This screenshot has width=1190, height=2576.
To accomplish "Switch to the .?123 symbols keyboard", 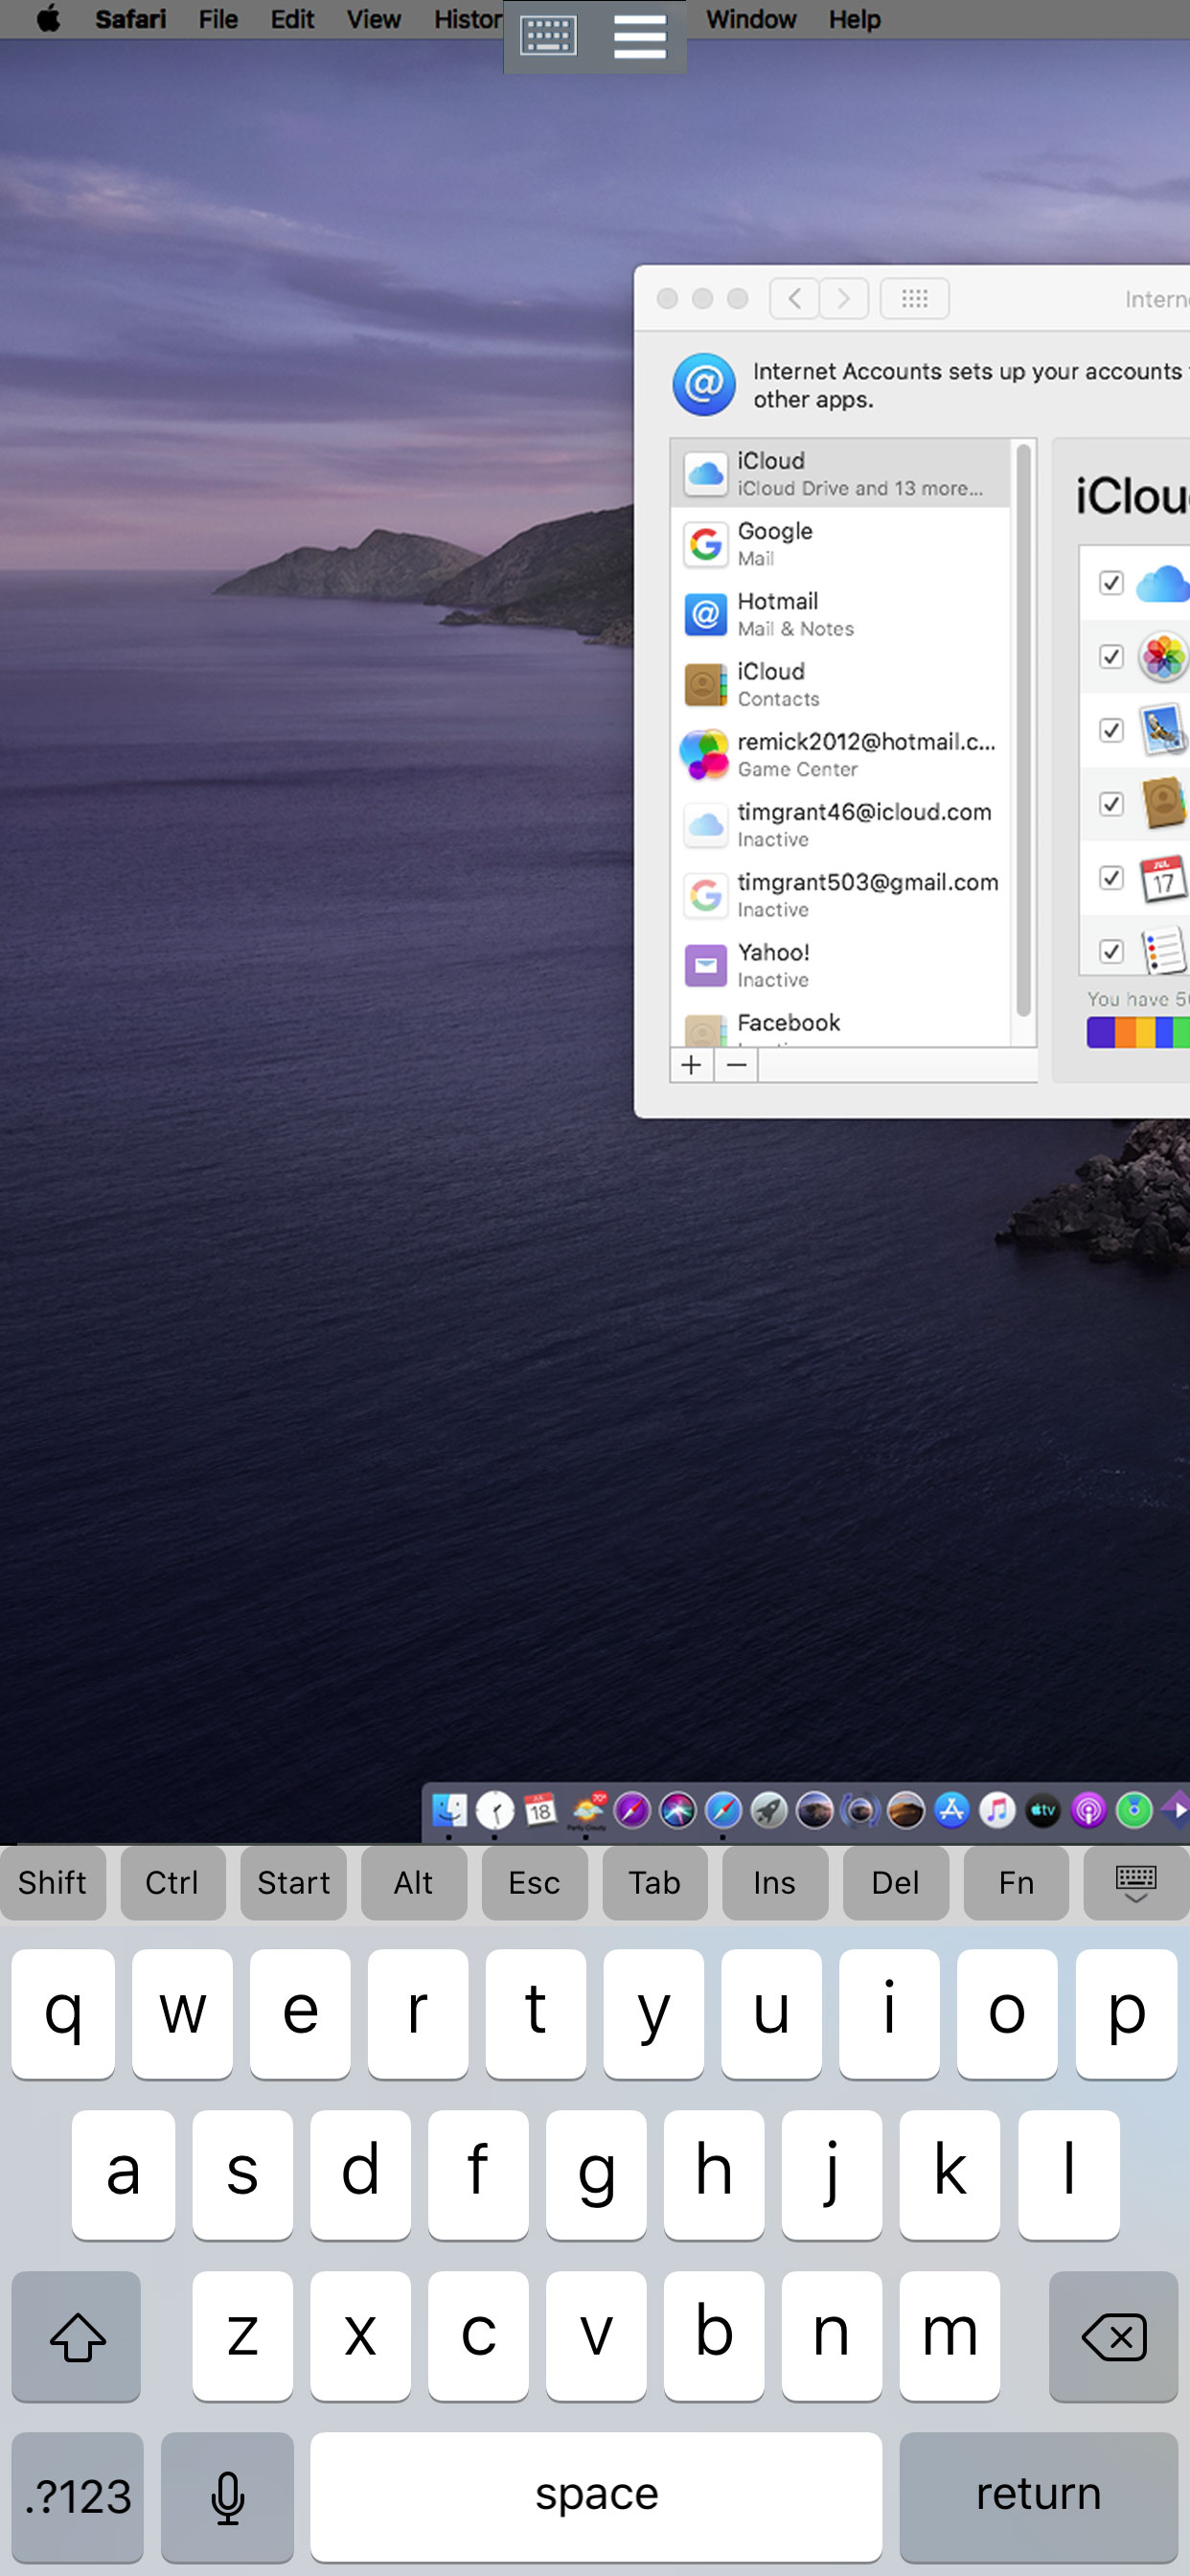I will pos(77,2497).
